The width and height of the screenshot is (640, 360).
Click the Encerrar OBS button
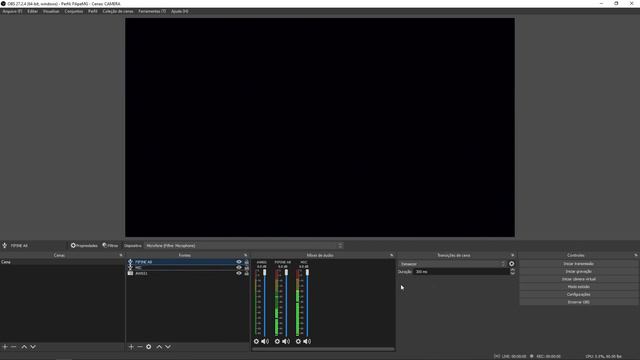coord(578,302)
